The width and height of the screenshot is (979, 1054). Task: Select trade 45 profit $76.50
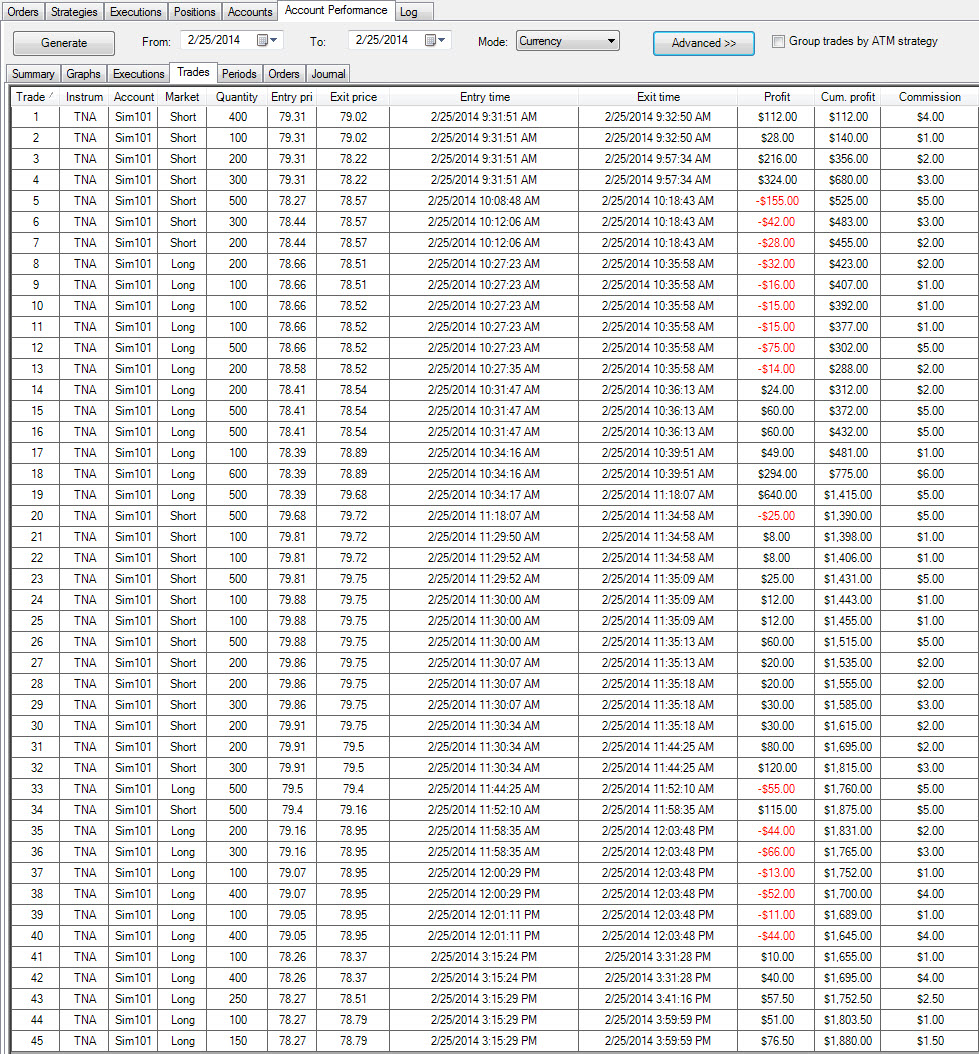point(777,1041)
